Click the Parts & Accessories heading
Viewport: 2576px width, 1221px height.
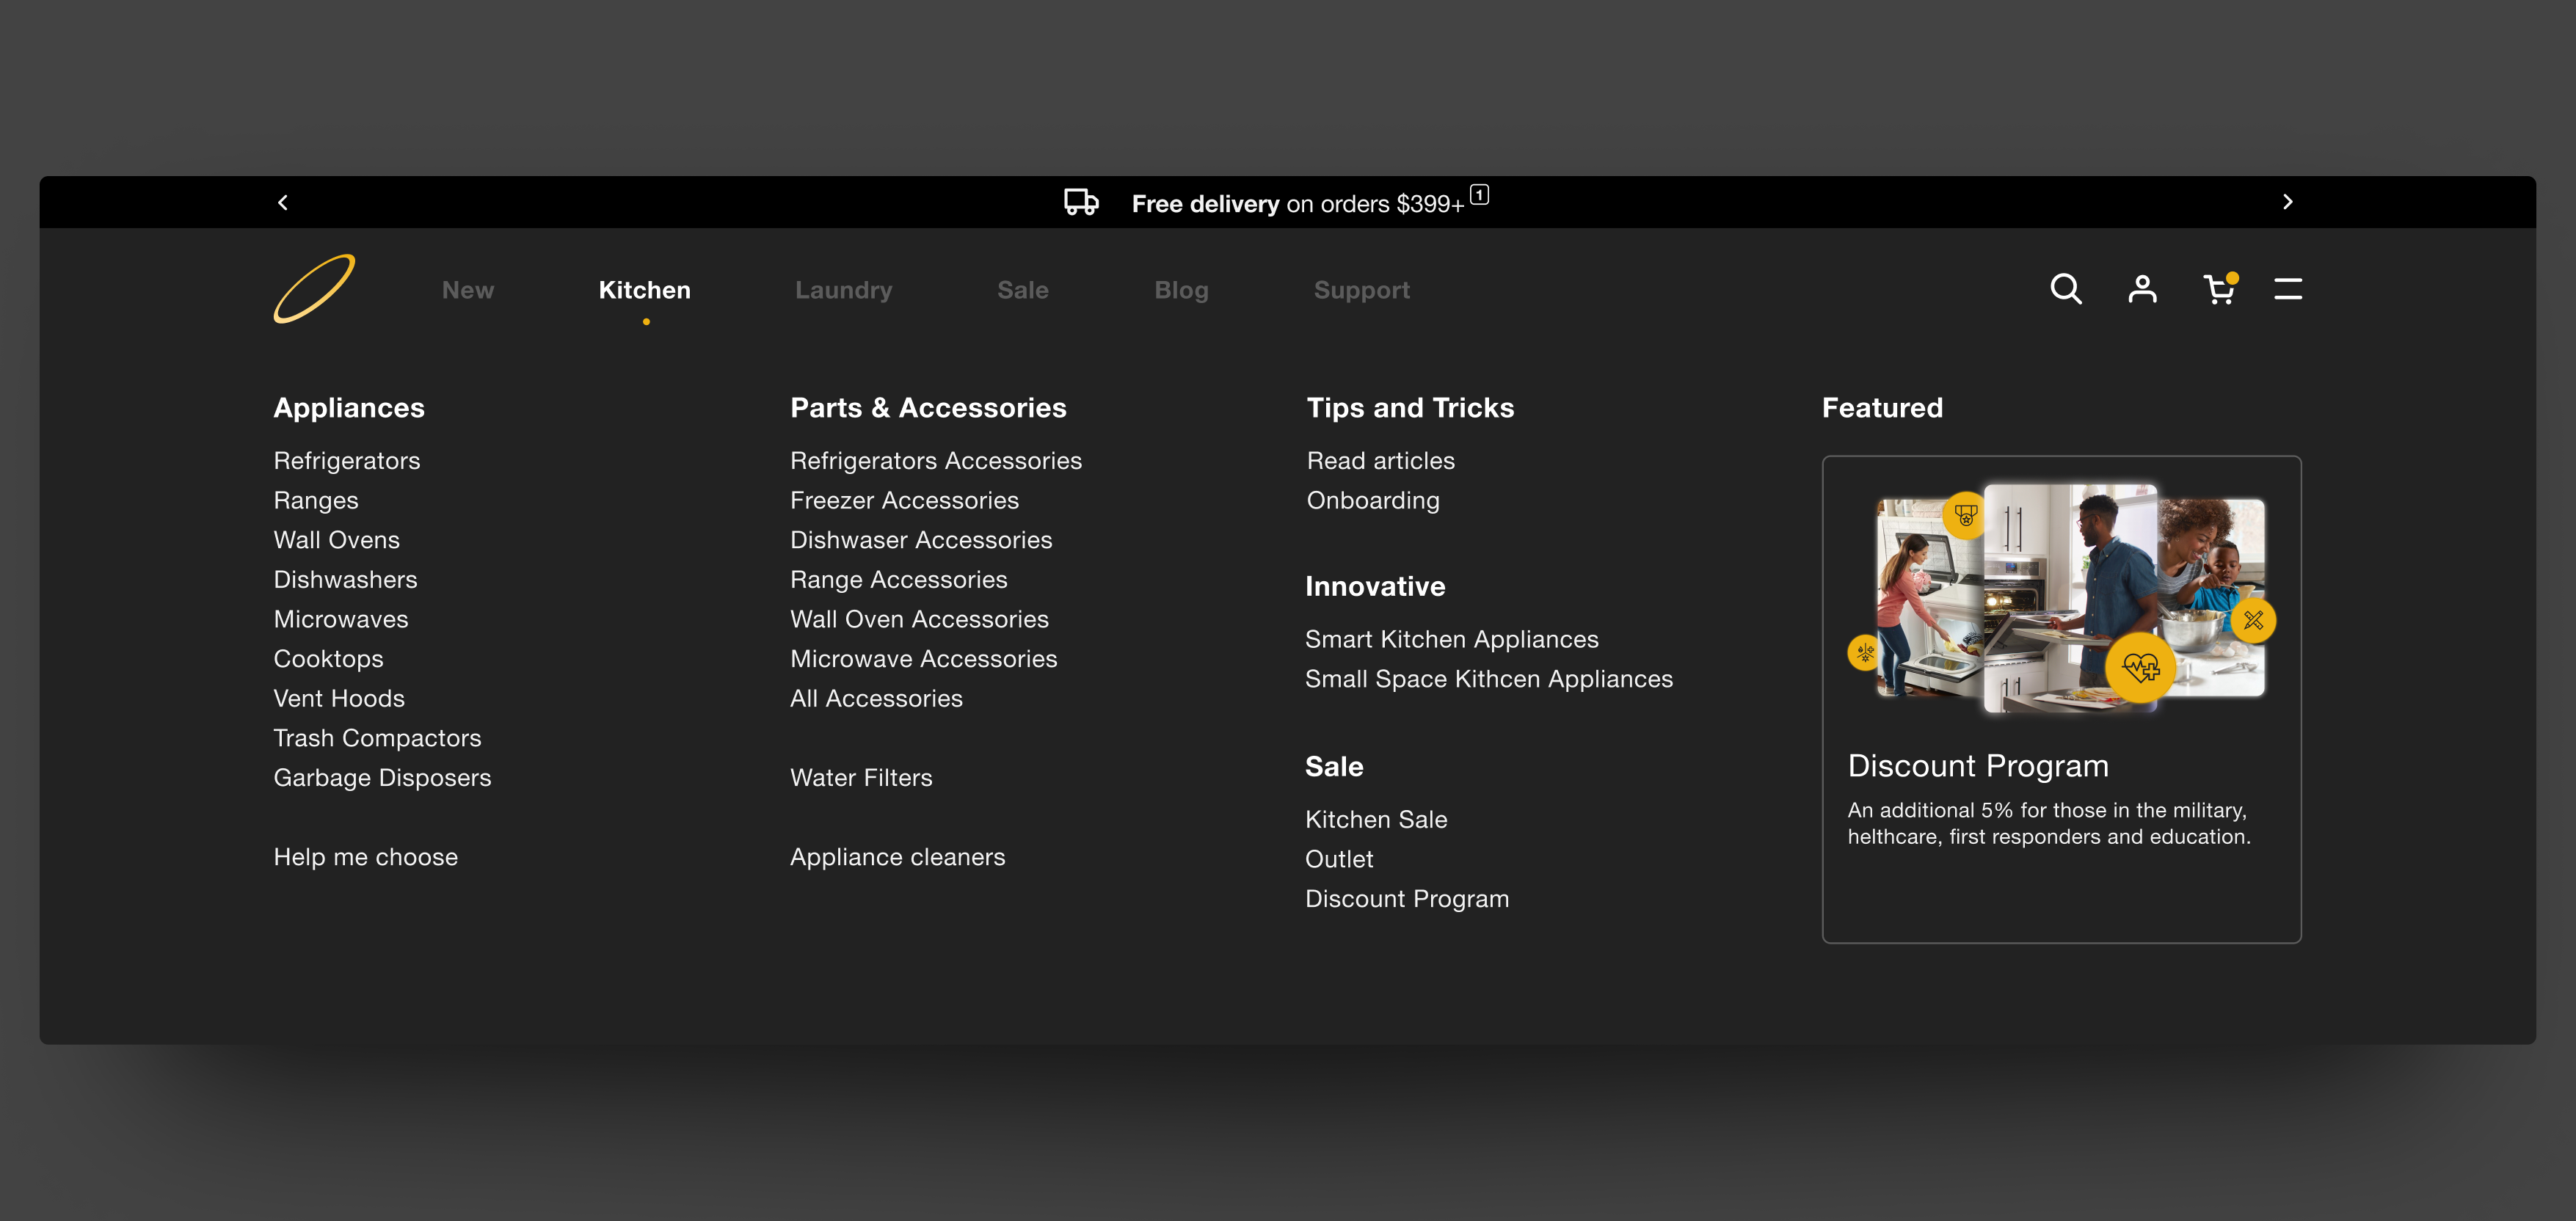928,408
